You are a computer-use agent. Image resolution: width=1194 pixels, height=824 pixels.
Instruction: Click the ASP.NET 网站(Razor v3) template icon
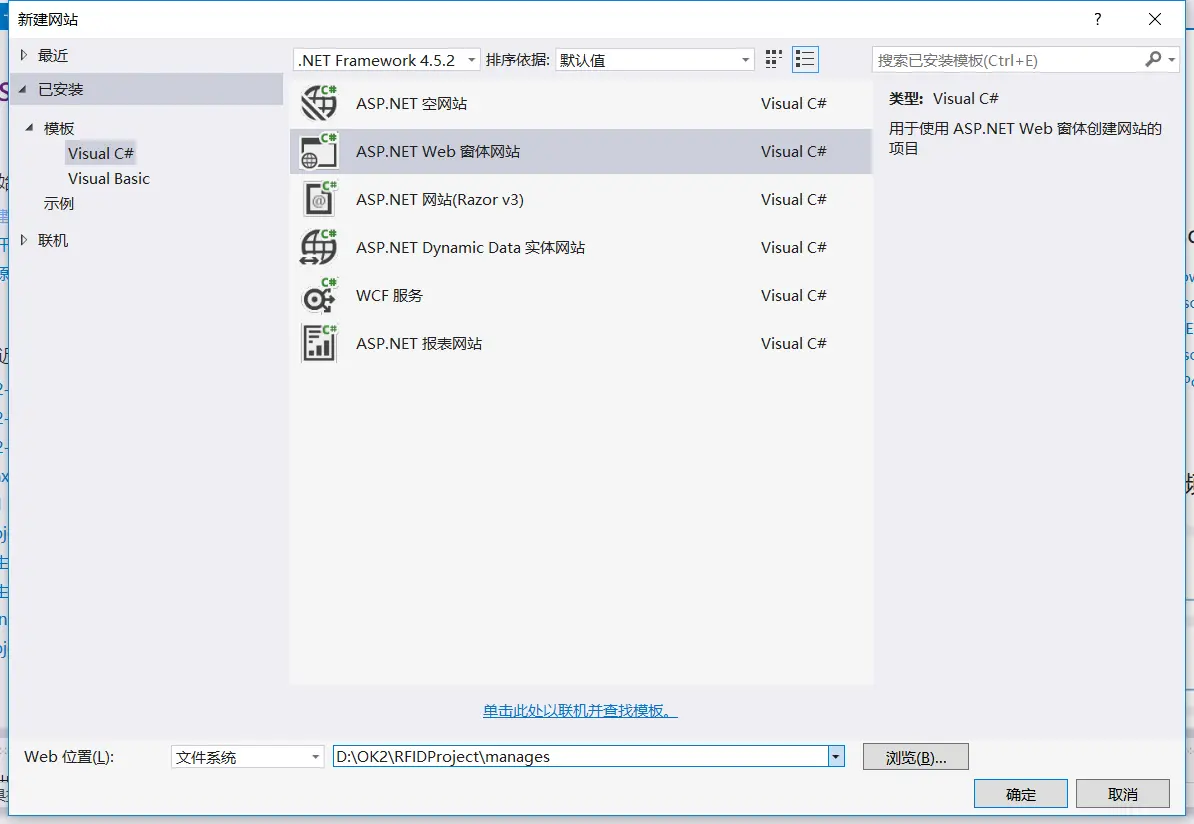[x=319, y=199]
